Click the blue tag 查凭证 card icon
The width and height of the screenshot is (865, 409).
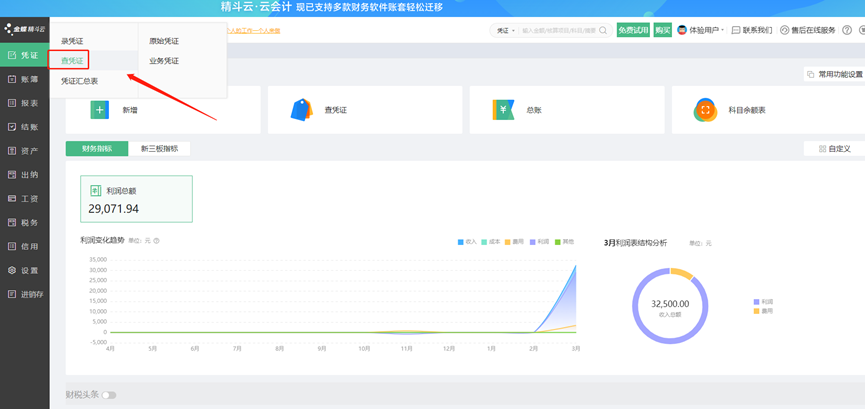(301, 109)
